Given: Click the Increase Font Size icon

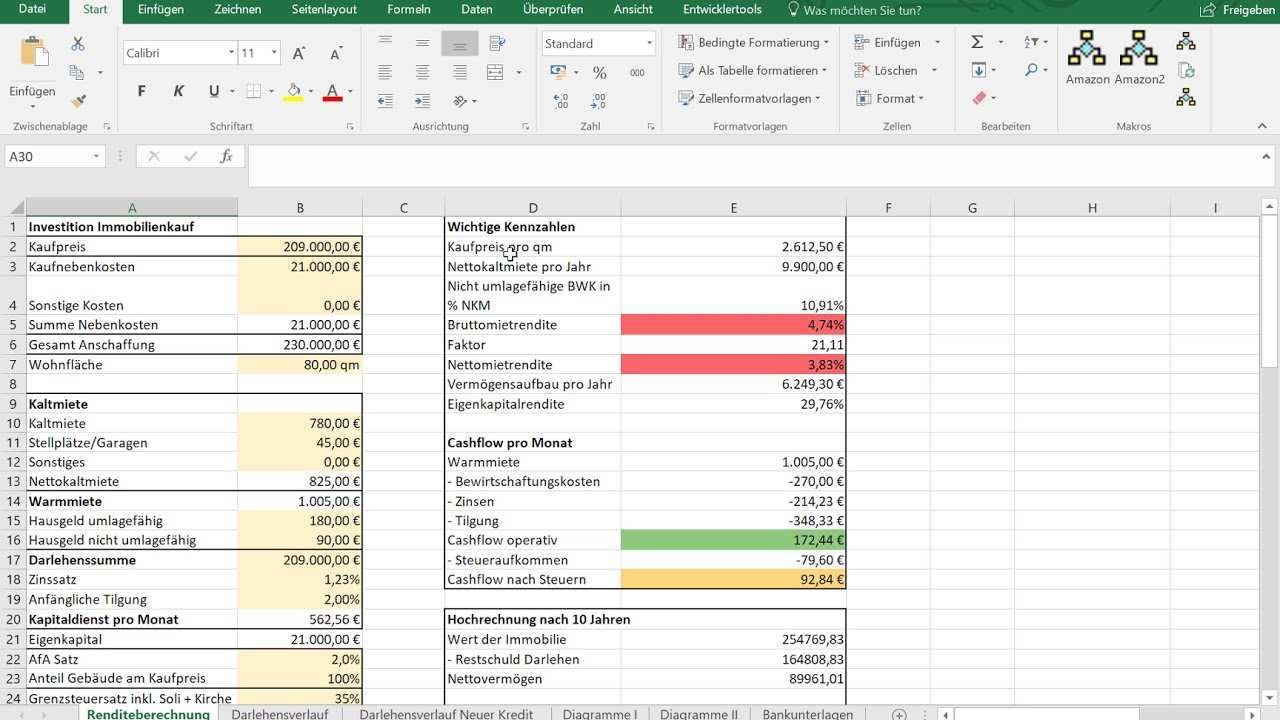Looking at the screenshot, I should pyautogui.click(x=300, y=53).
